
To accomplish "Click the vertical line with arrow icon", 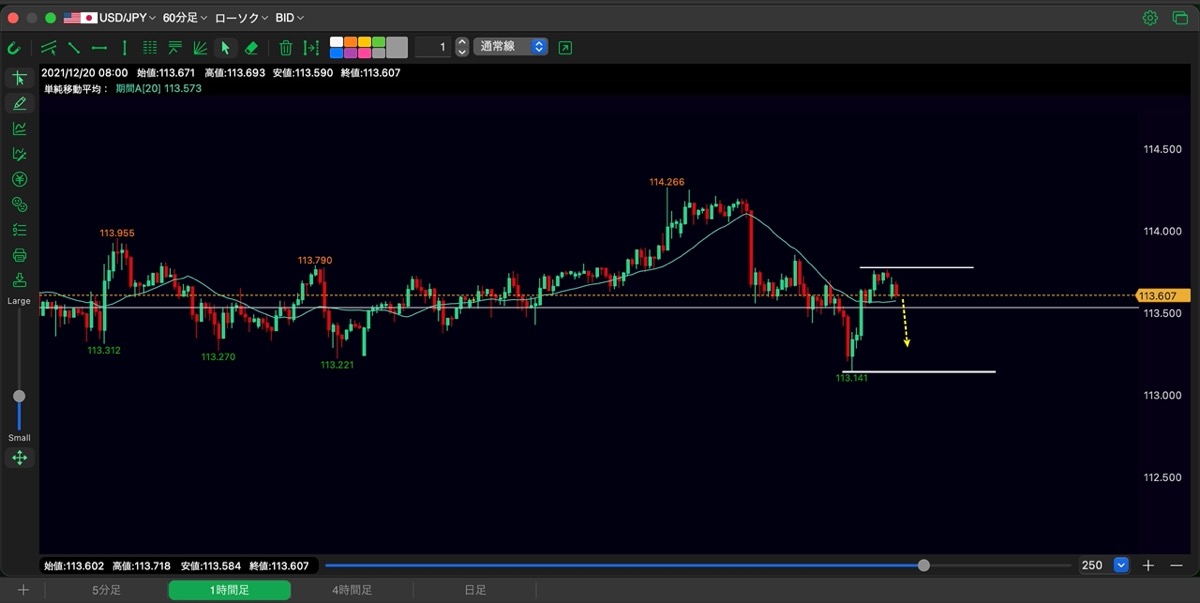I will pyautogui.click(x=311, y=47).
